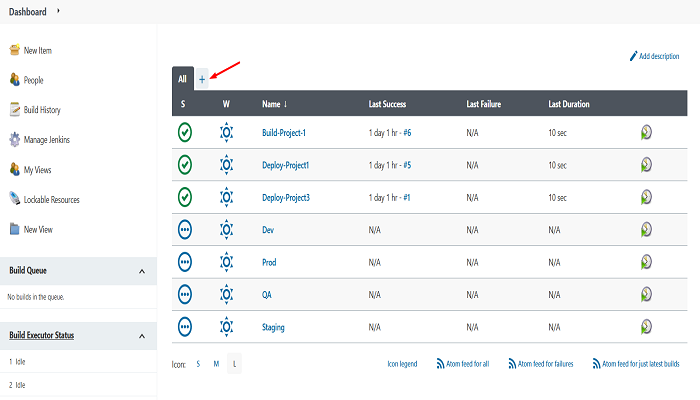Image resolution: width=700 pixels, height=400 pixels.
Task: Schedule a build for QA
Action: point(646,294)
